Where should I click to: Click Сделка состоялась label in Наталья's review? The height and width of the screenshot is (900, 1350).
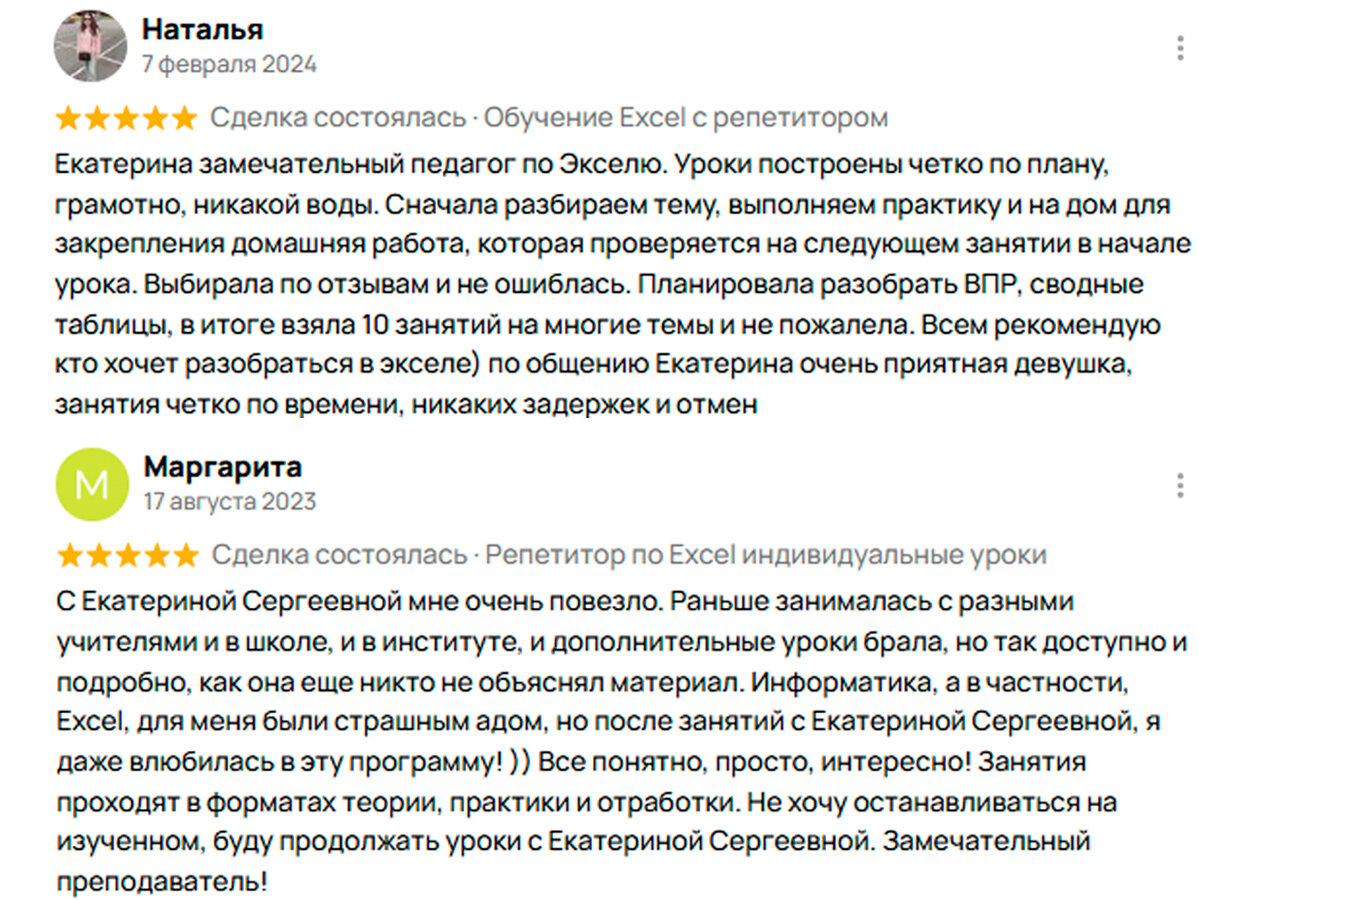[x=338, y=118]
